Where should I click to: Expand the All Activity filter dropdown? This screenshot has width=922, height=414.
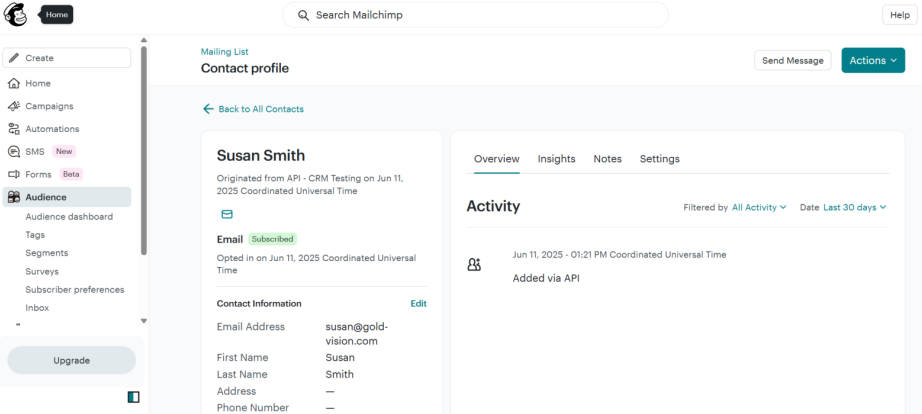pyautogui.click(x=759, y=207)
